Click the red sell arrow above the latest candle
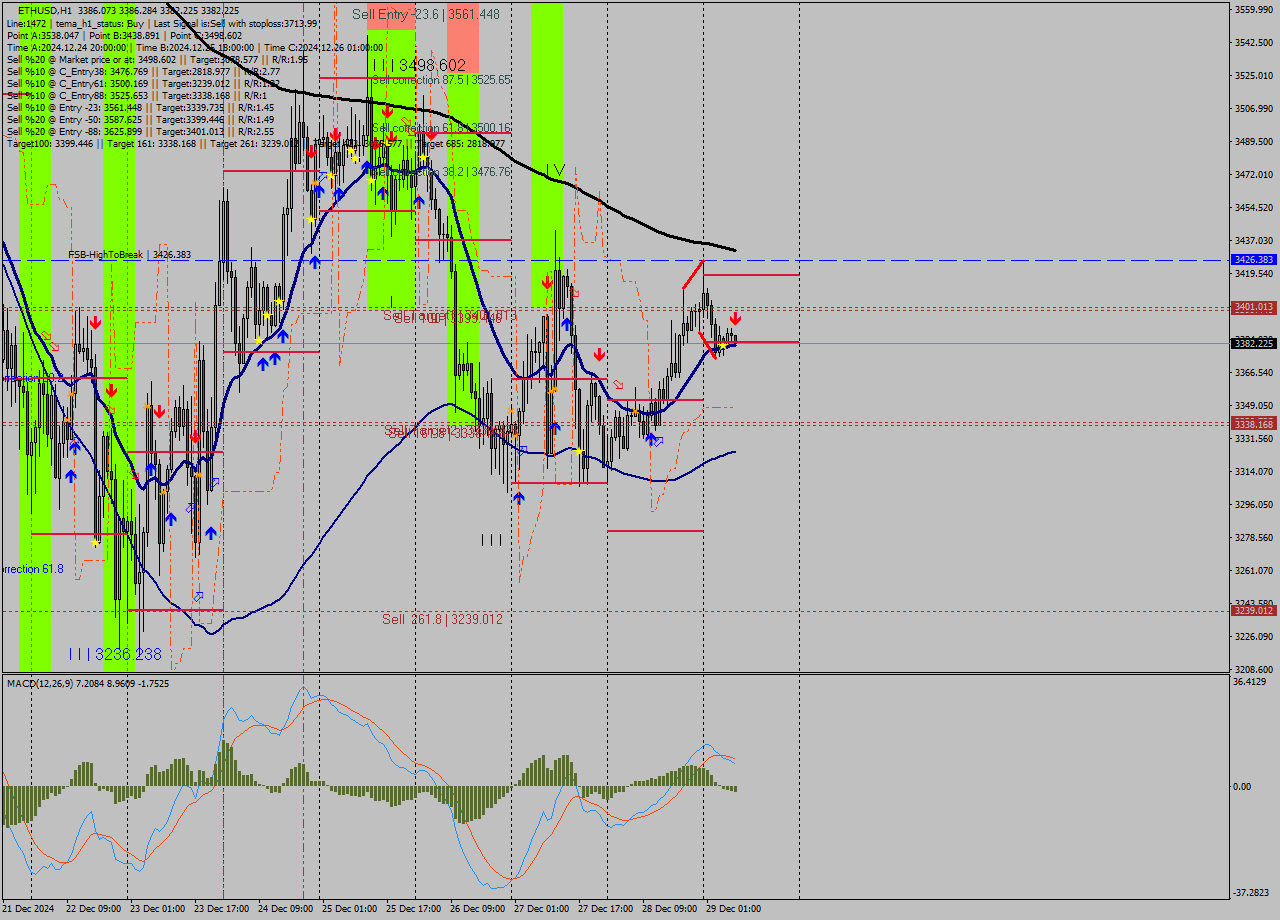This screenshot has width=1280, height=920. point(735,317)
